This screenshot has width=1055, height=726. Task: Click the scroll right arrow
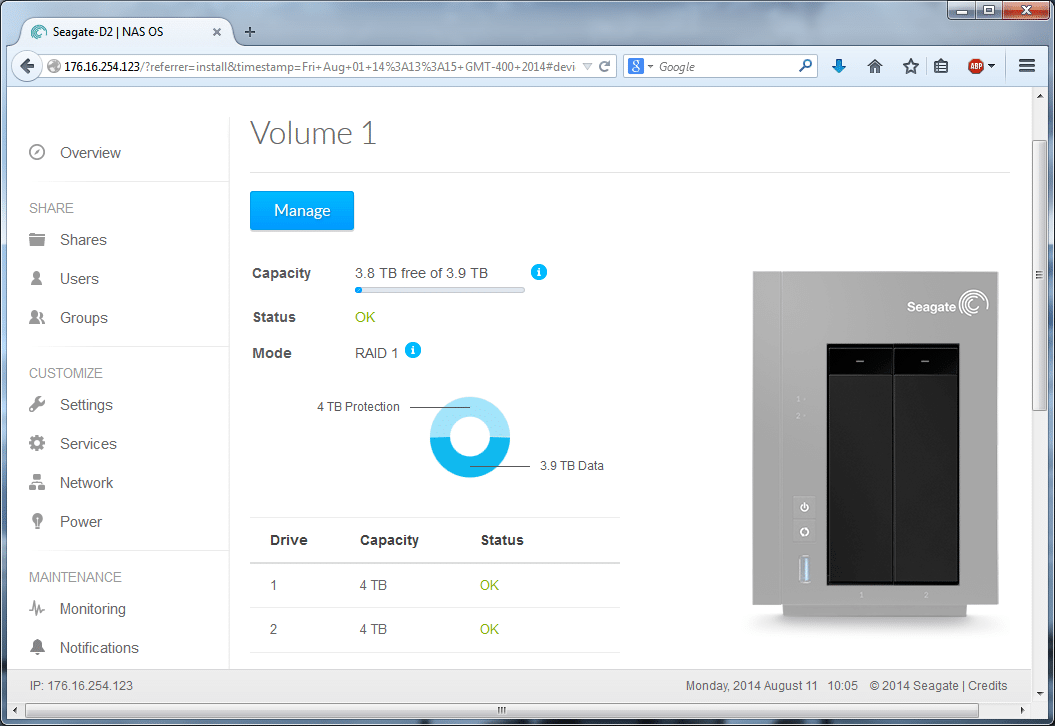click(x=1022, y=710)
